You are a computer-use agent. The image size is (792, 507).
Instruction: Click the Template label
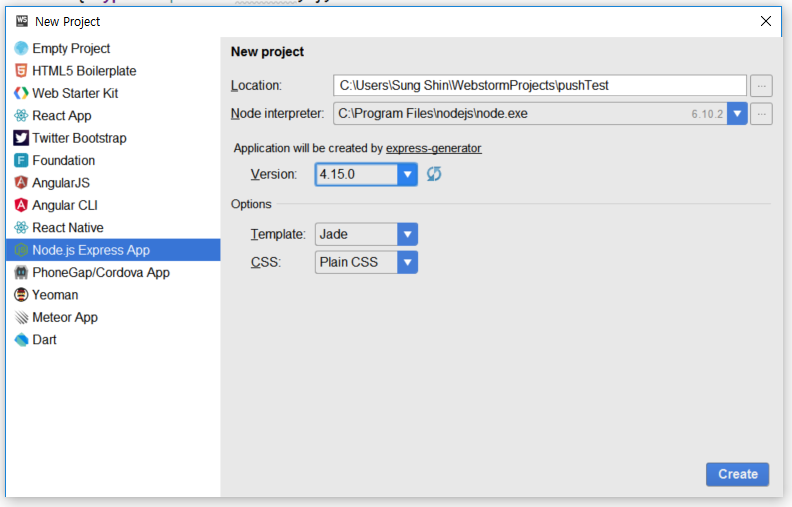[x=278, y=234]
